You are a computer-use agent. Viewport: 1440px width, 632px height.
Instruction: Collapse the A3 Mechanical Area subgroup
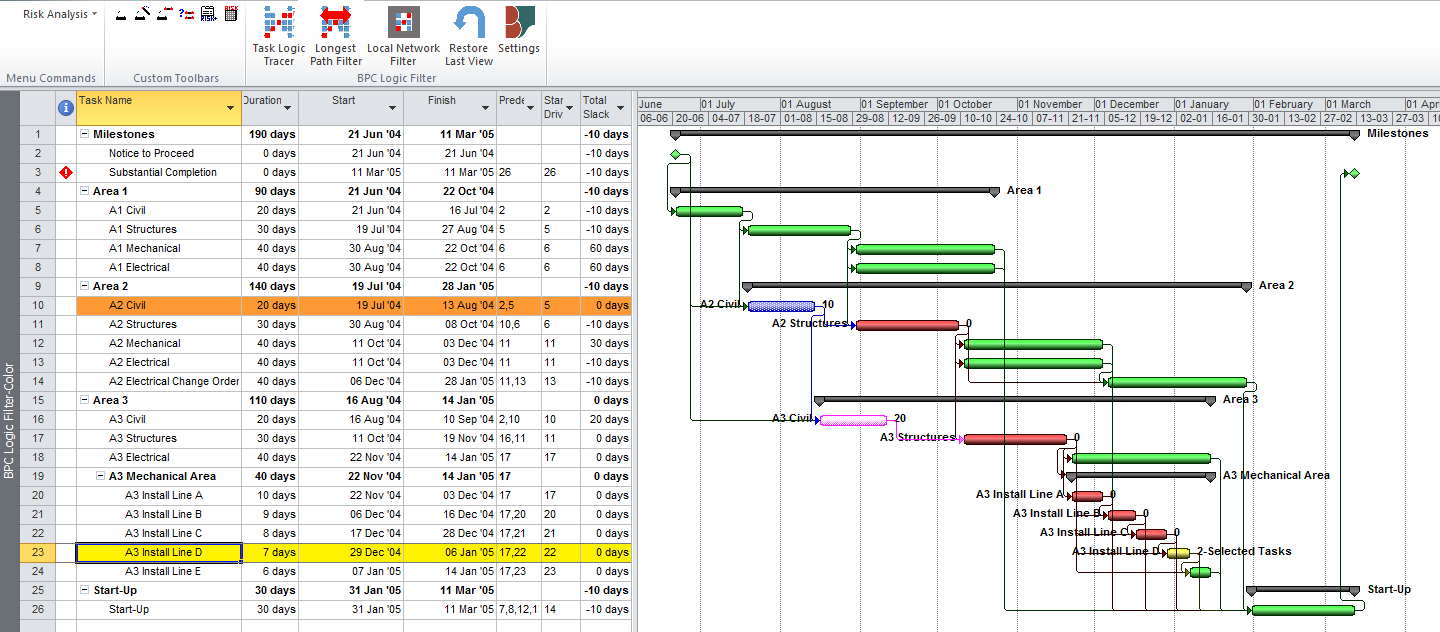click(x=101, y=476)
